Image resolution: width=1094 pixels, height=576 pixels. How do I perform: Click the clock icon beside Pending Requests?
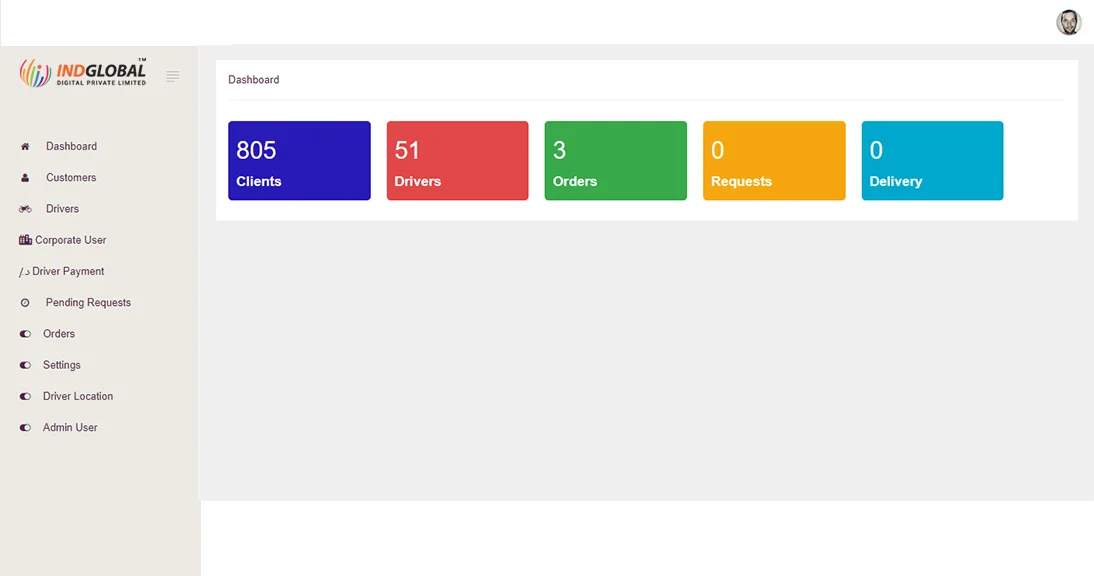click(25, 303)
